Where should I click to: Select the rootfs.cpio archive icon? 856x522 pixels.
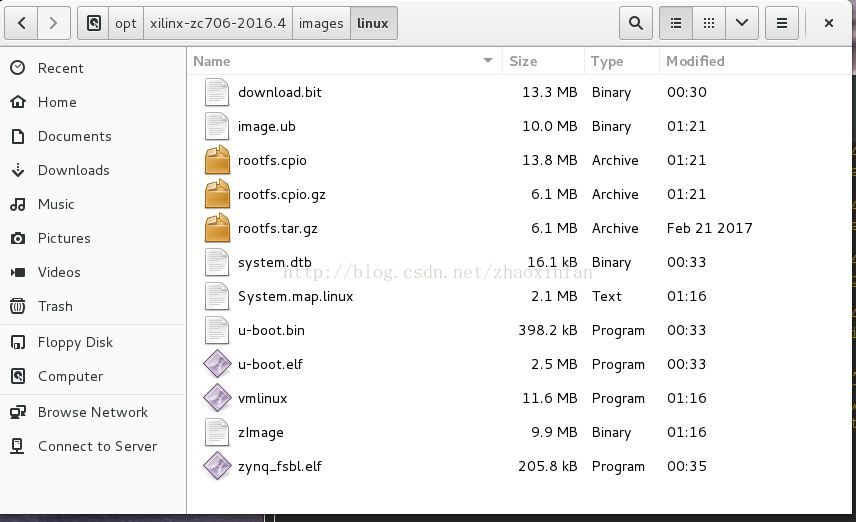tap(217, 160)
